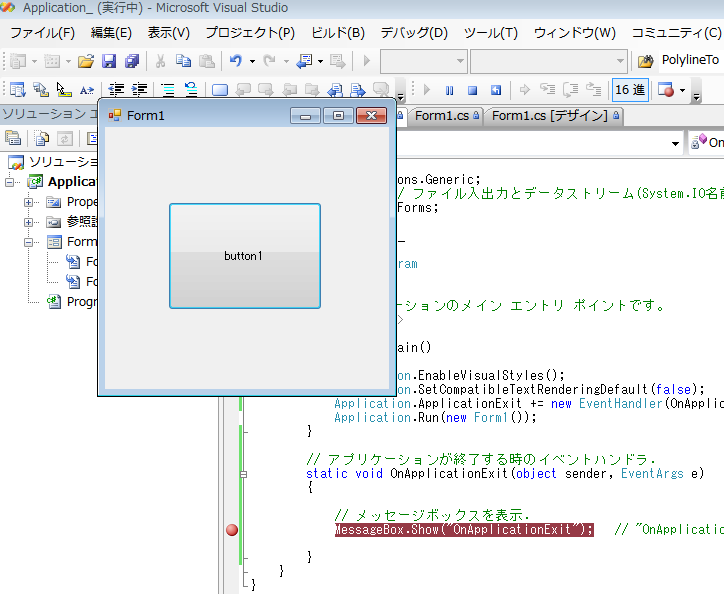Click the PolylineTo find combo box
Viewport: 724px width, 594px height.
(691, 61)
